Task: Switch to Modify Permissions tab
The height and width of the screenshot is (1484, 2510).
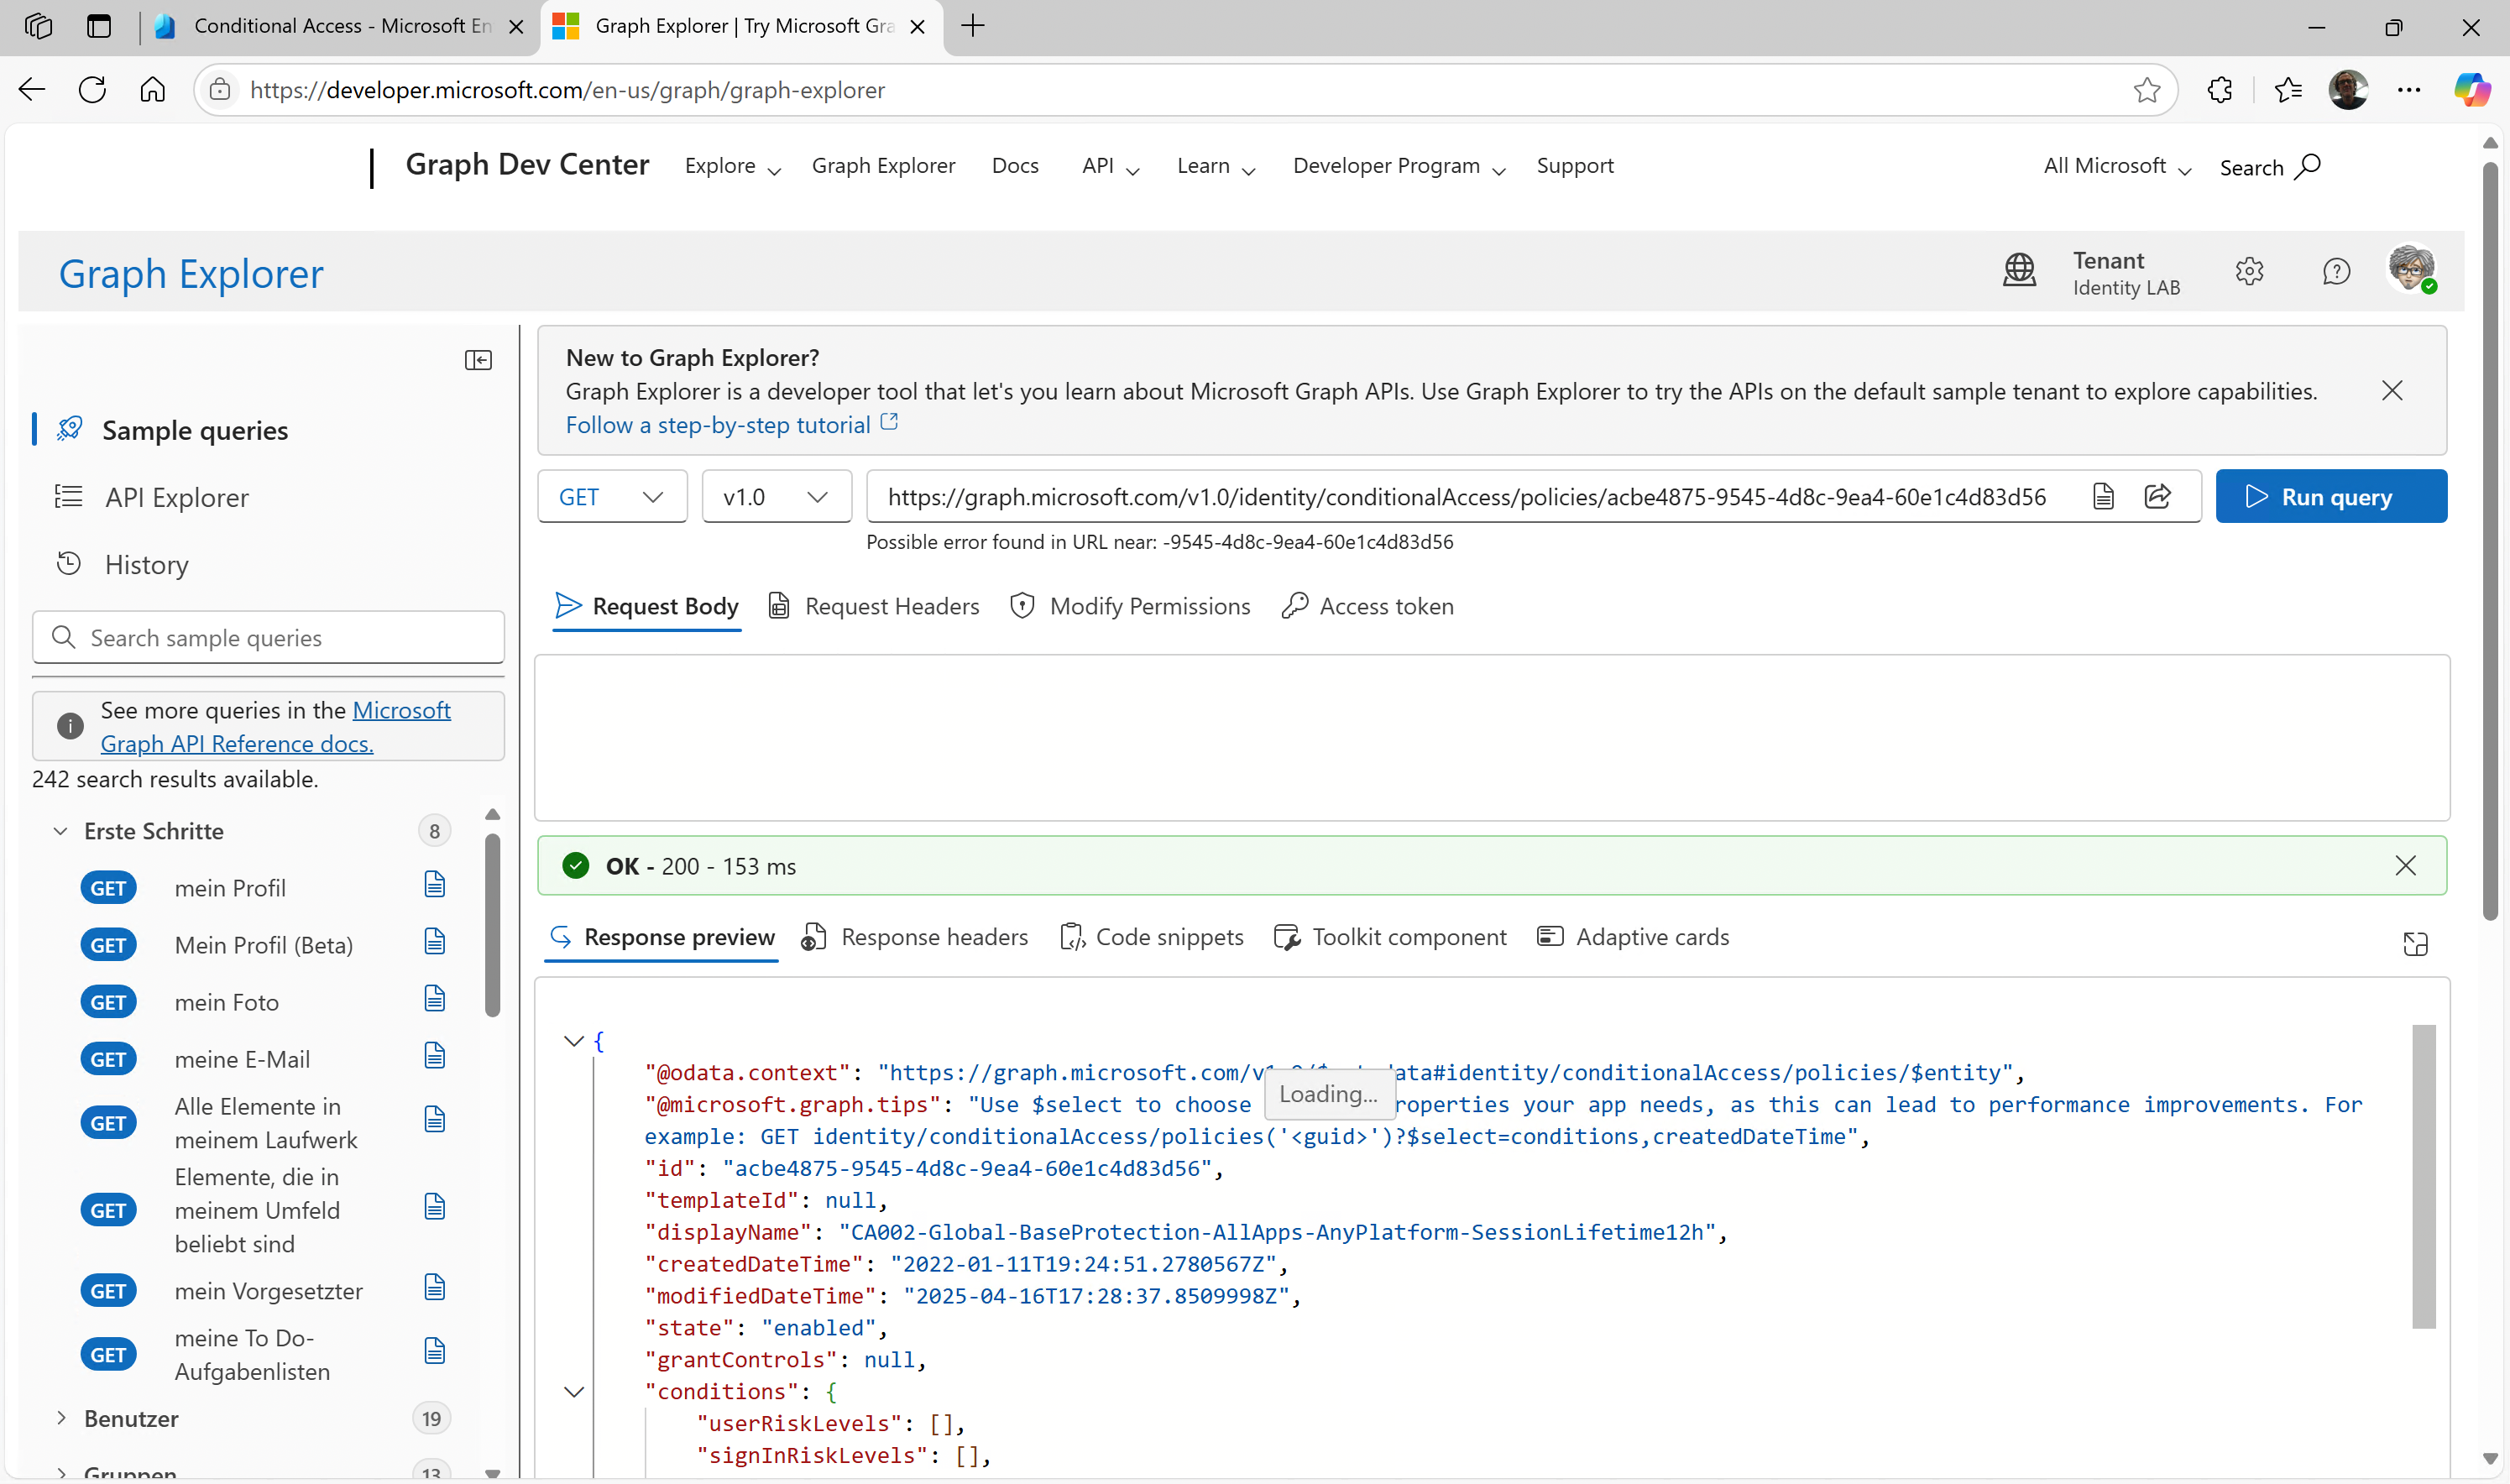Action: point(1130,606)
